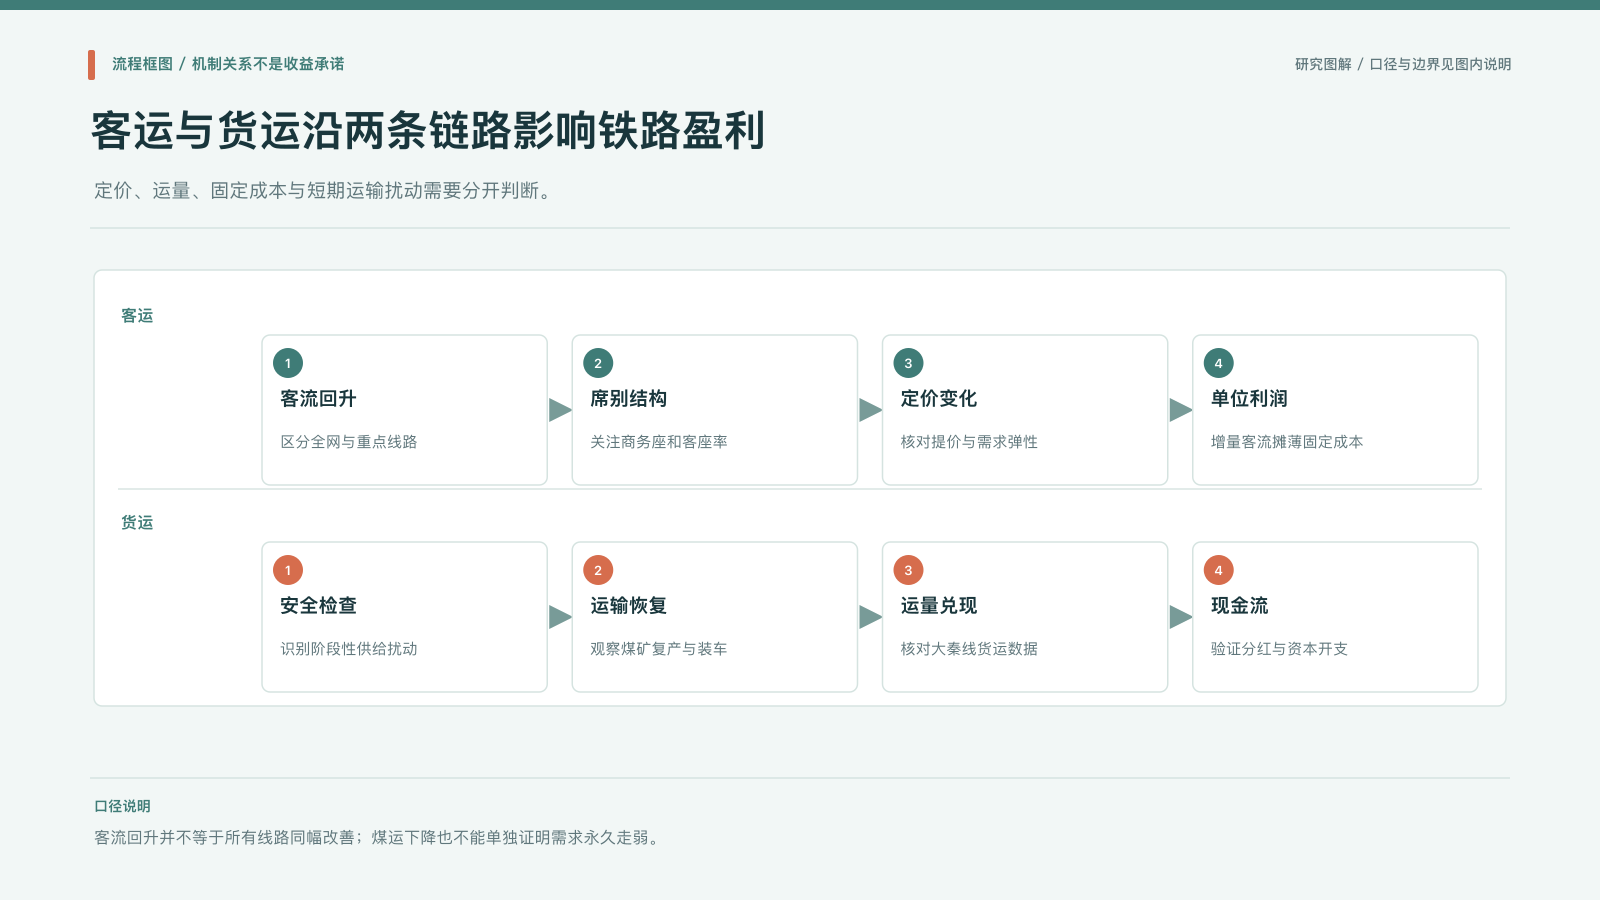This screenshot has height=900, width=1600.
Task: Click the 客运 row label
Action: coord(137,316)
